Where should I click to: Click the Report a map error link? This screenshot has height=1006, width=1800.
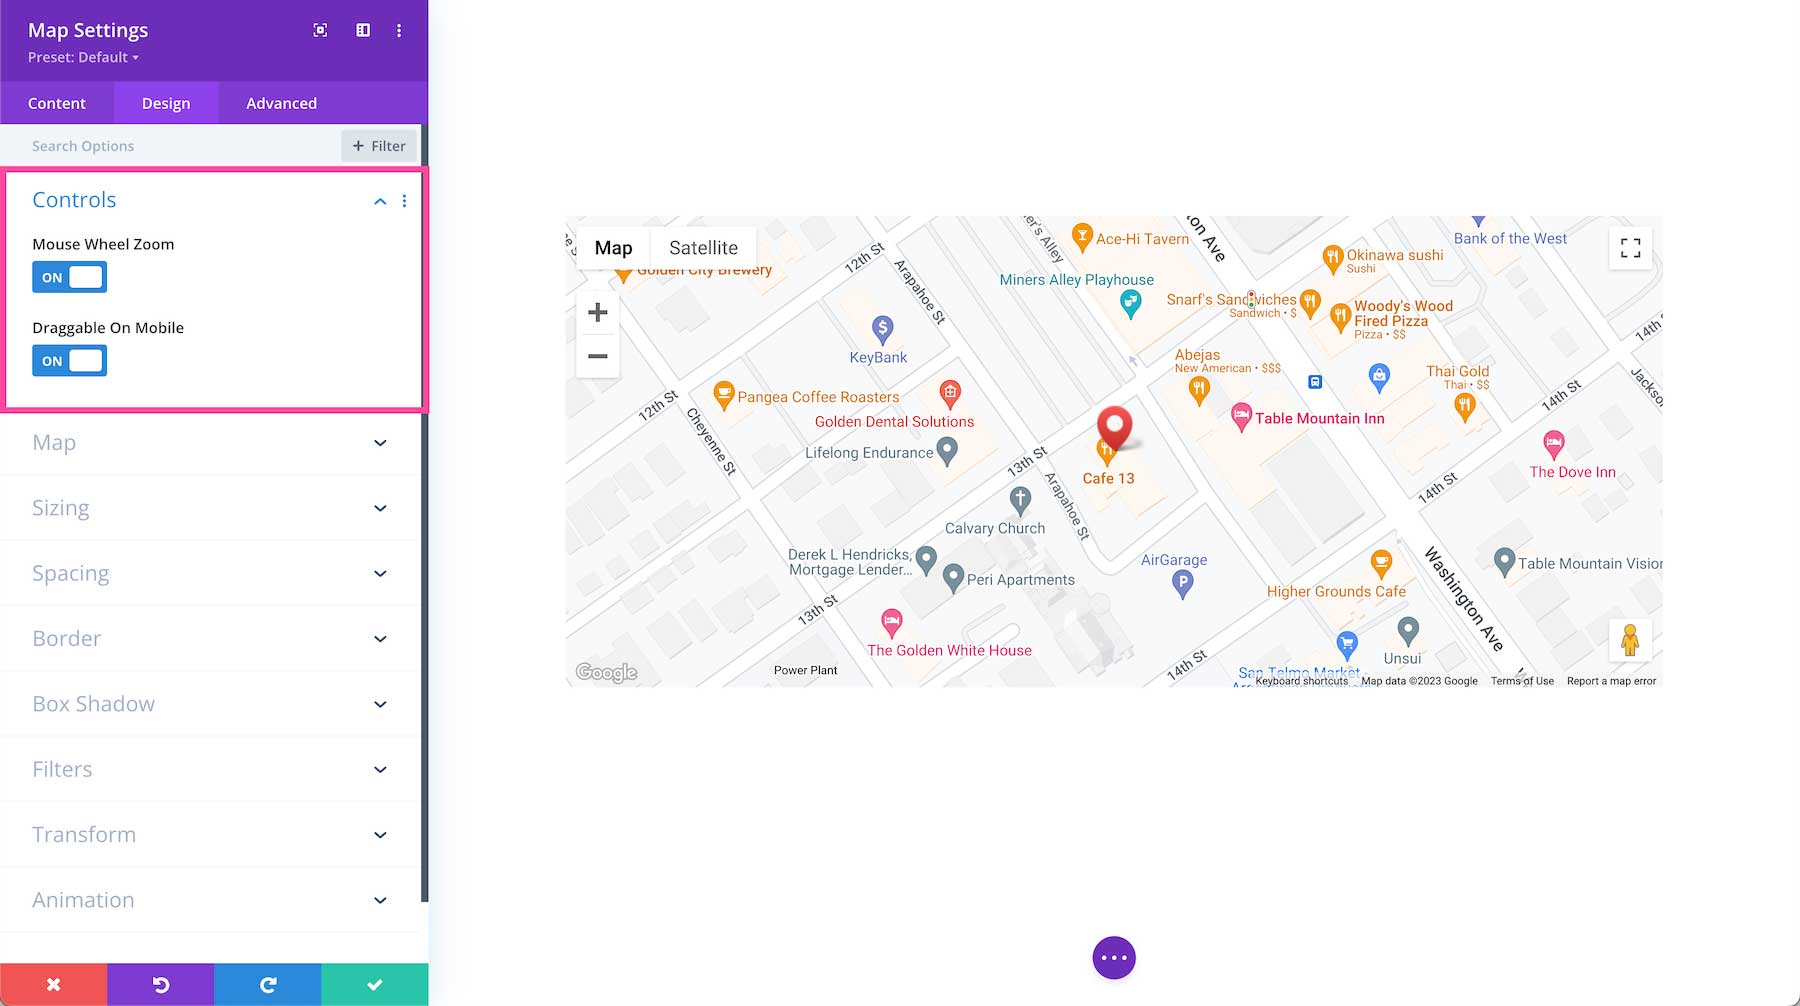click(x=1611, y=680)
